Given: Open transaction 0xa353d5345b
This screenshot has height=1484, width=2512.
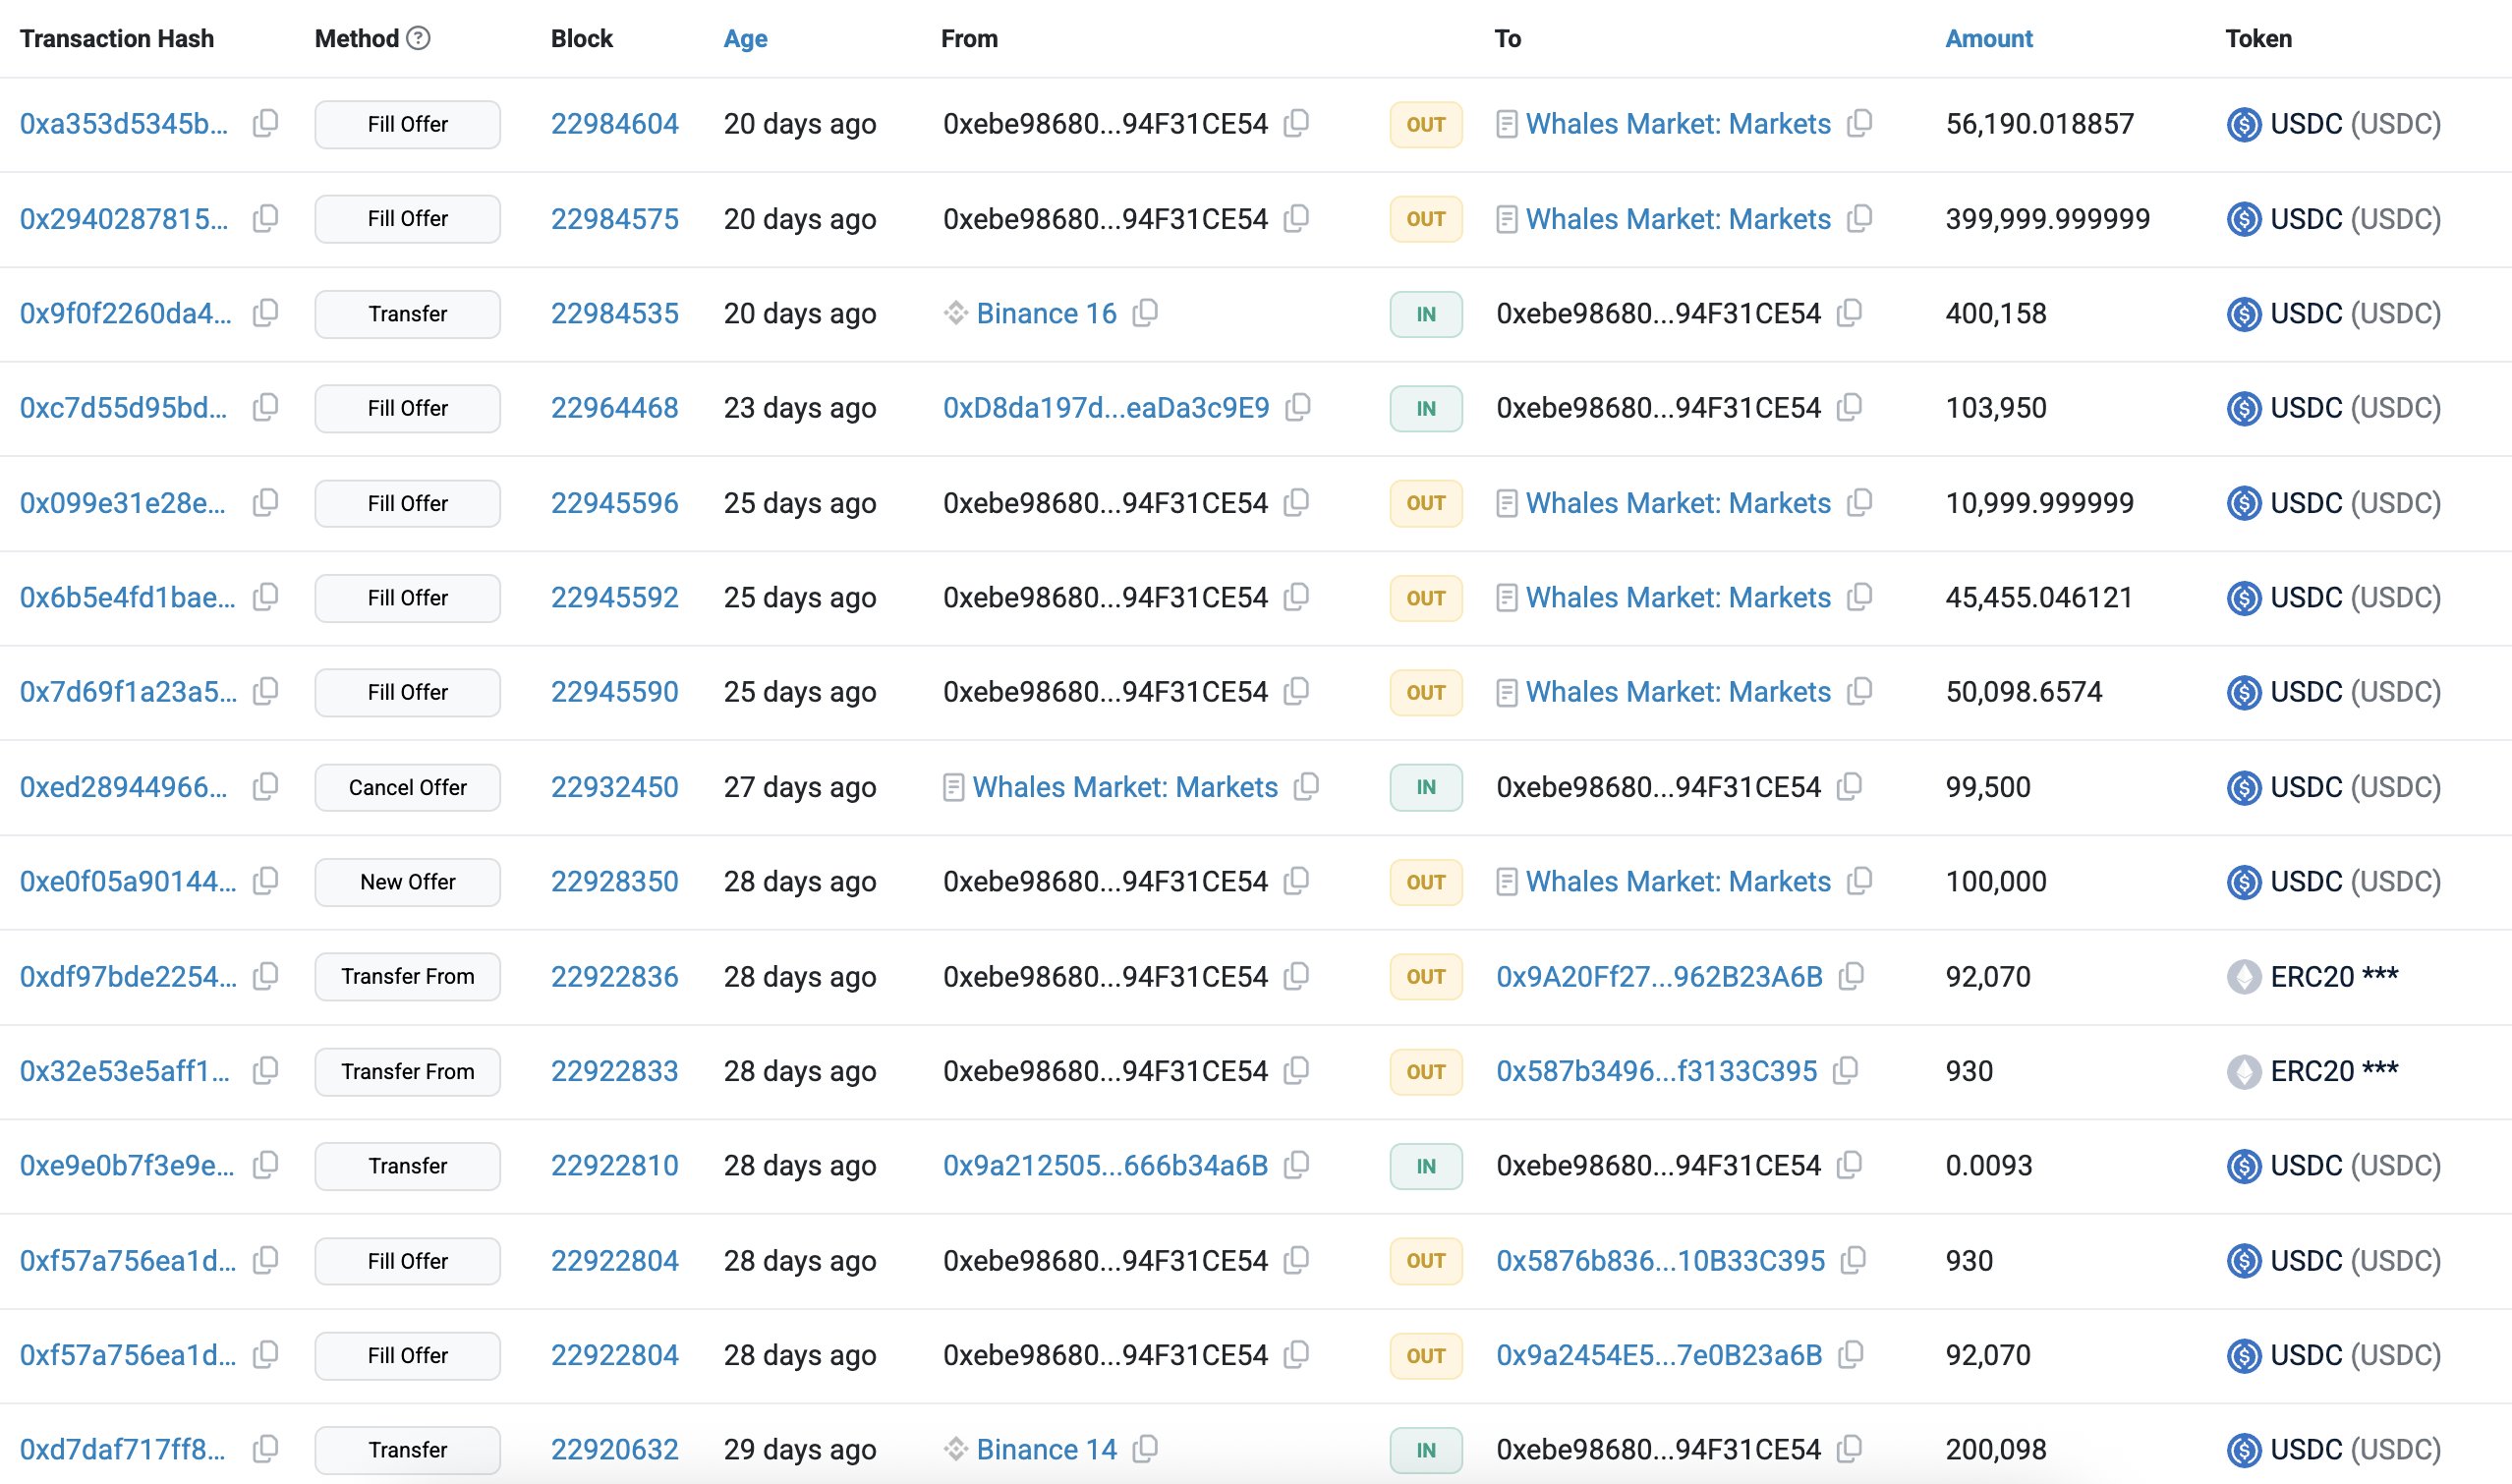Looking at the screenshot, I should (124, 124).
